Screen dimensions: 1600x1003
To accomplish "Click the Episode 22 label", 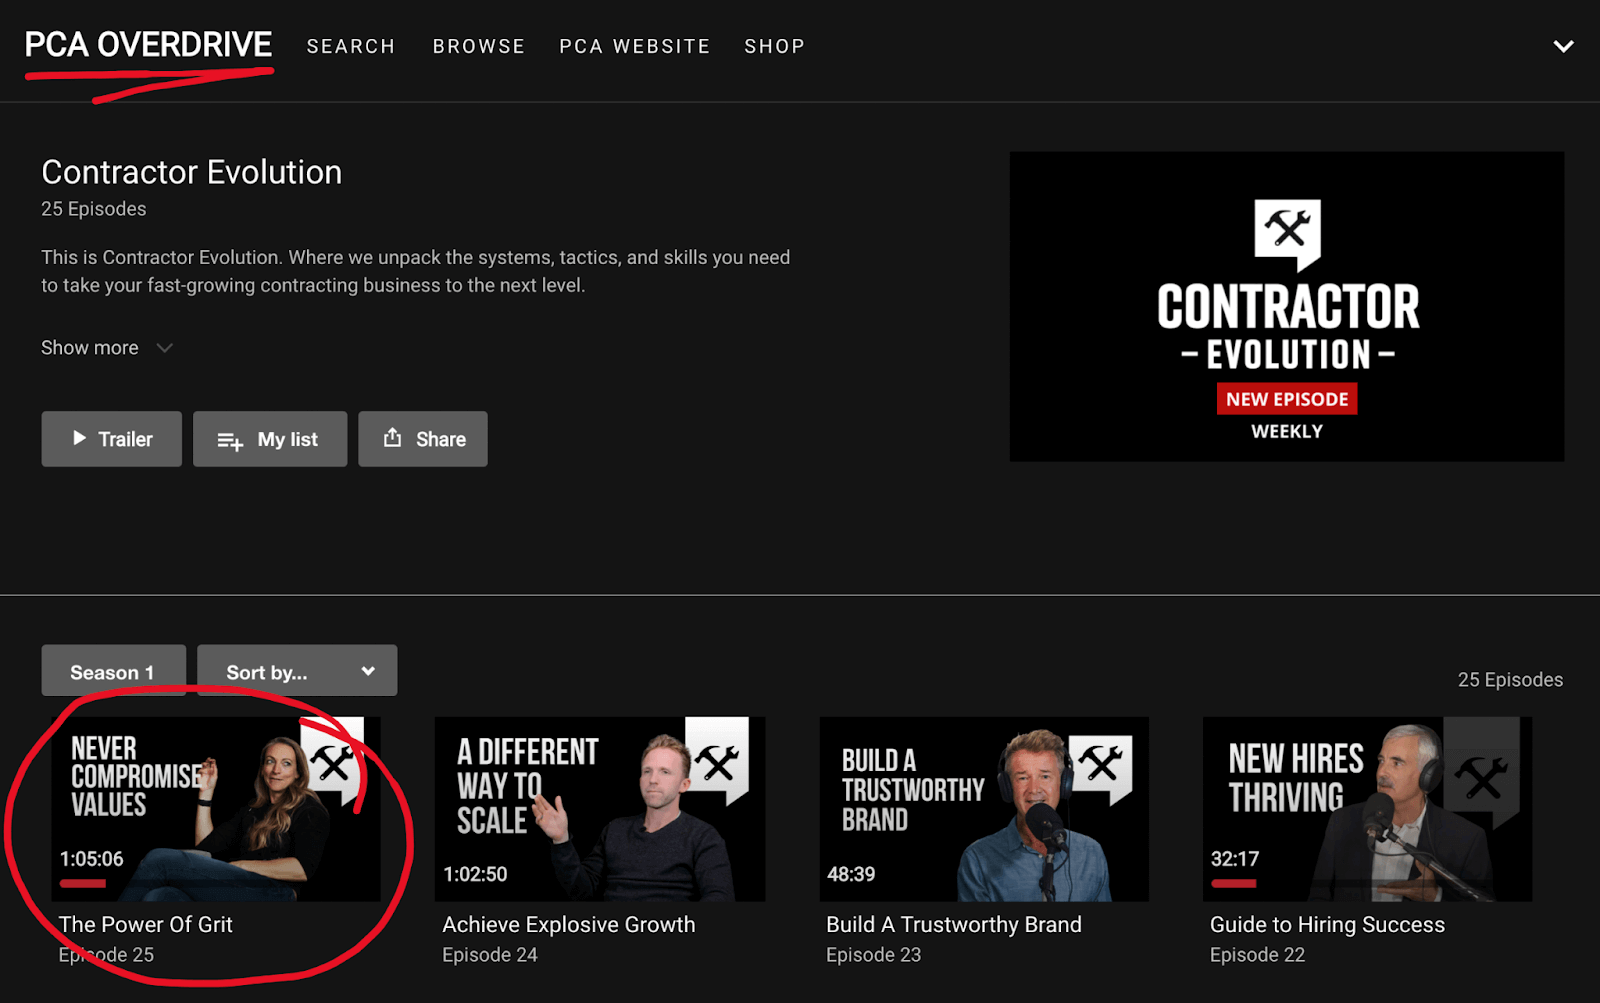I will coord(1257,955).
